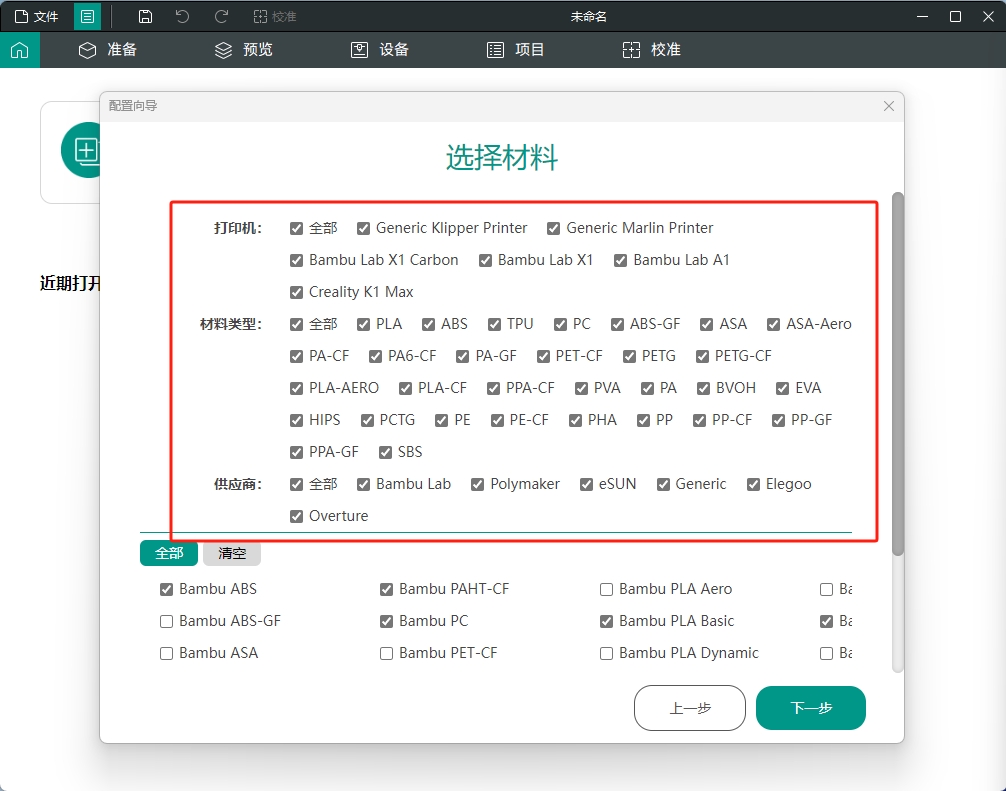Toggle the PHA material checkbox
The width and height of the screenshot is (1006, 791).
[x=575, y=421]
